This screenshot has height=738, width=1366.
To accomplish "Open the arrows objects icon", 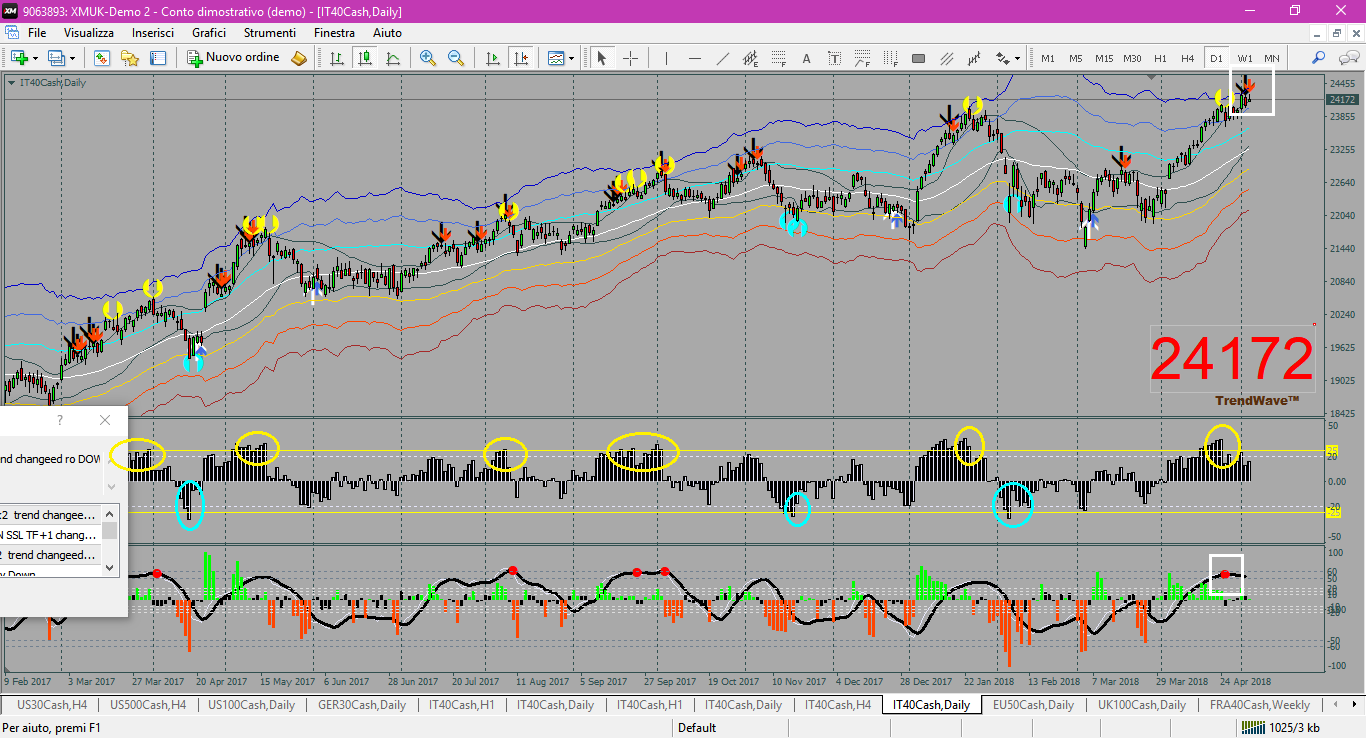I will (1003, 58).
